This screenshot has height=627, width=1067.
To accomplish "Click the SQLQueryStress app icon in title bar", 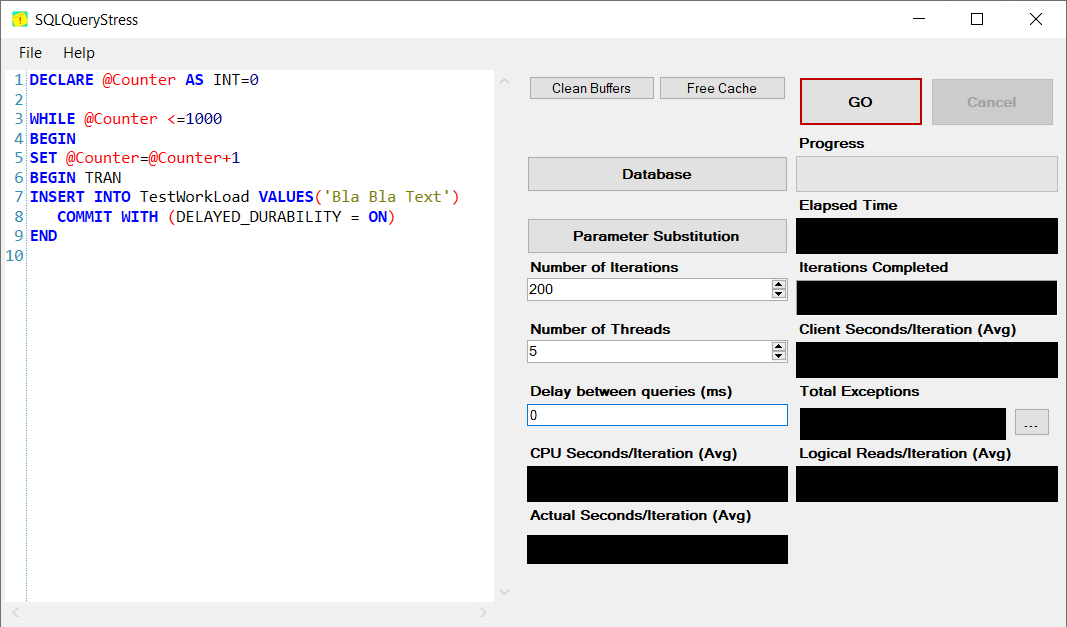I will [20, 19].
